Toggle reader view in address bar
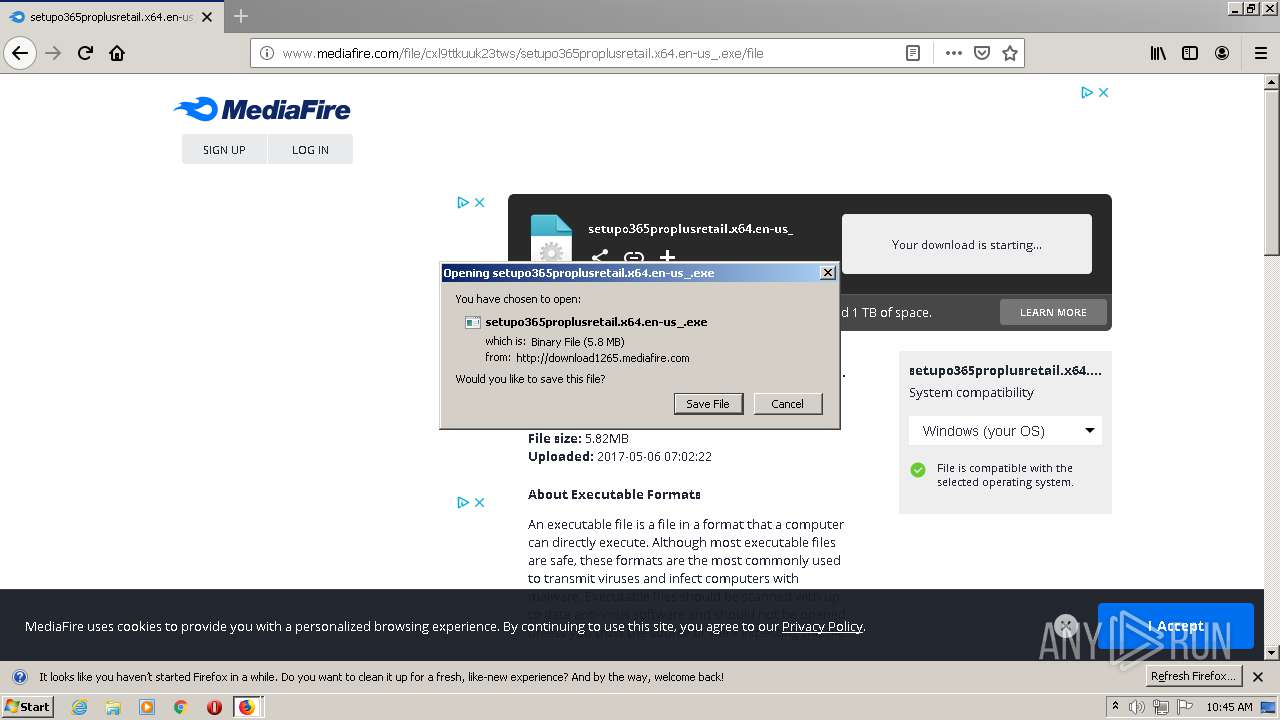 (913, 53)
